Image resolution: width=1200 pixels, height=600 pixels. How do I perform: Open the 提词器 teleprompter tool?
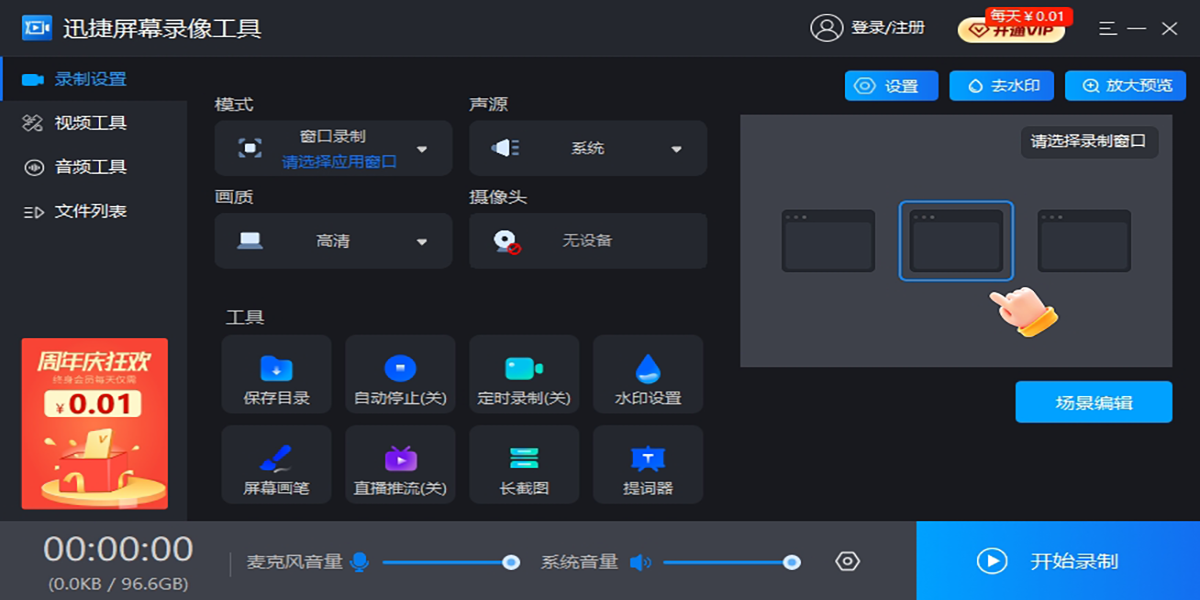pyautogui.click(x=648, y=464)
